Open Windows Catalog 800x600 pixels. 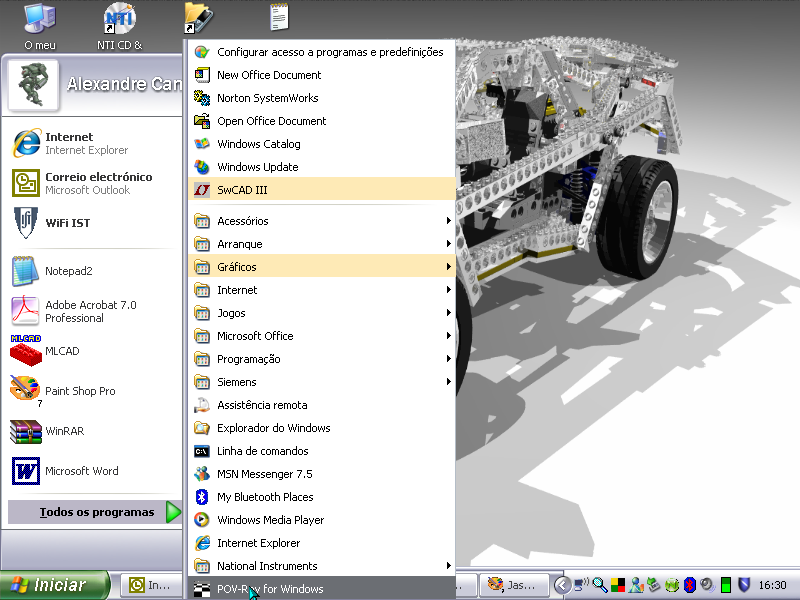tap(321, 144)
